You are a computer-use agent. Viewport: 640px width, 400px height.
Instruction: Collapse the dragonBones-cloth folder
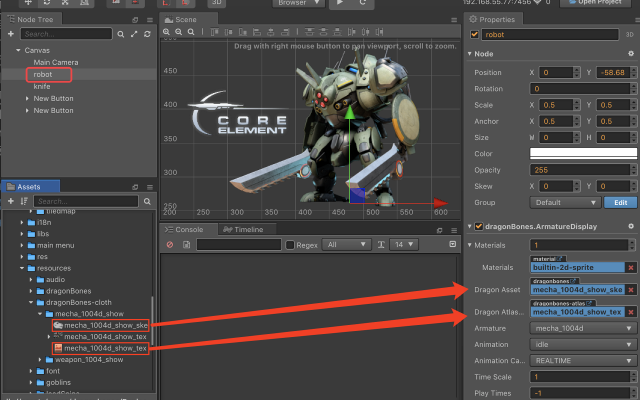click(31, 302)
